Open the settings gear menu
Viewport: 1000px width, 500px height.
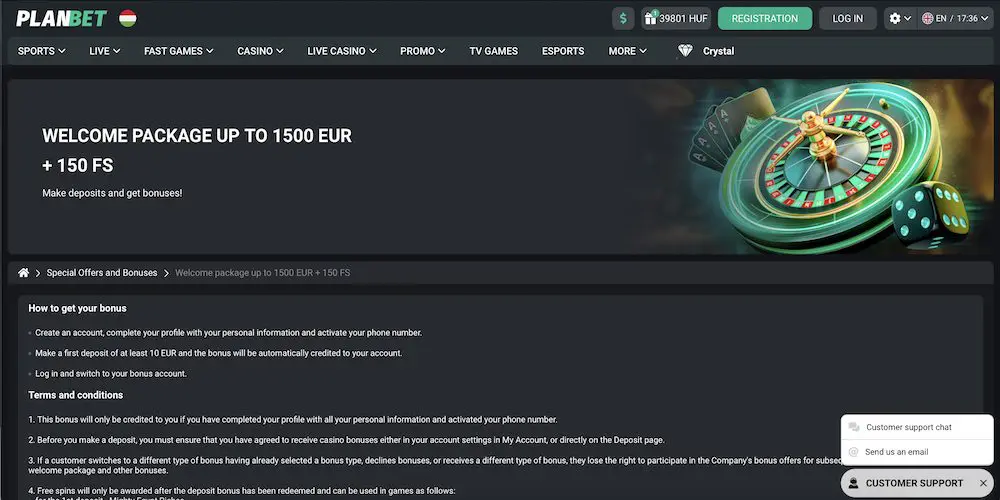(x=900, y=18)
